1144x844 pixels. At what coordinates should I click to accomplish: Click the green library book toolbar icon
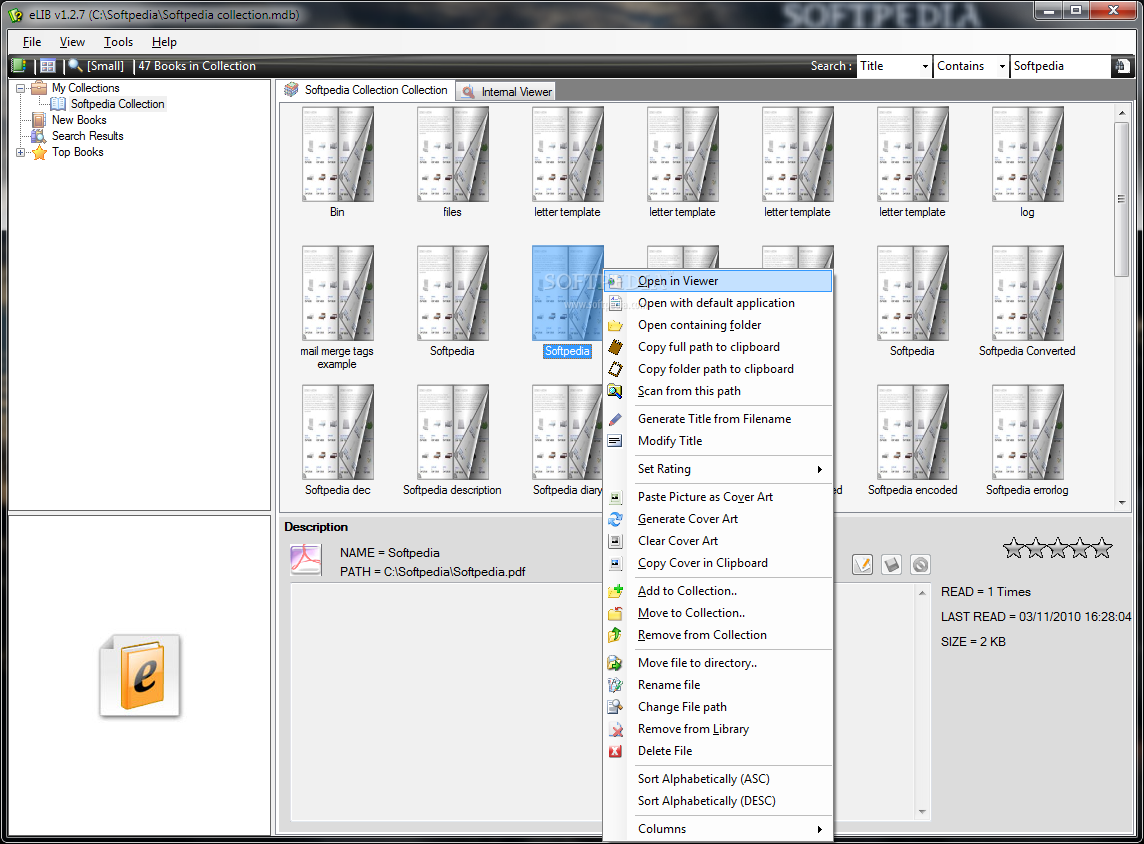(19, 66)
